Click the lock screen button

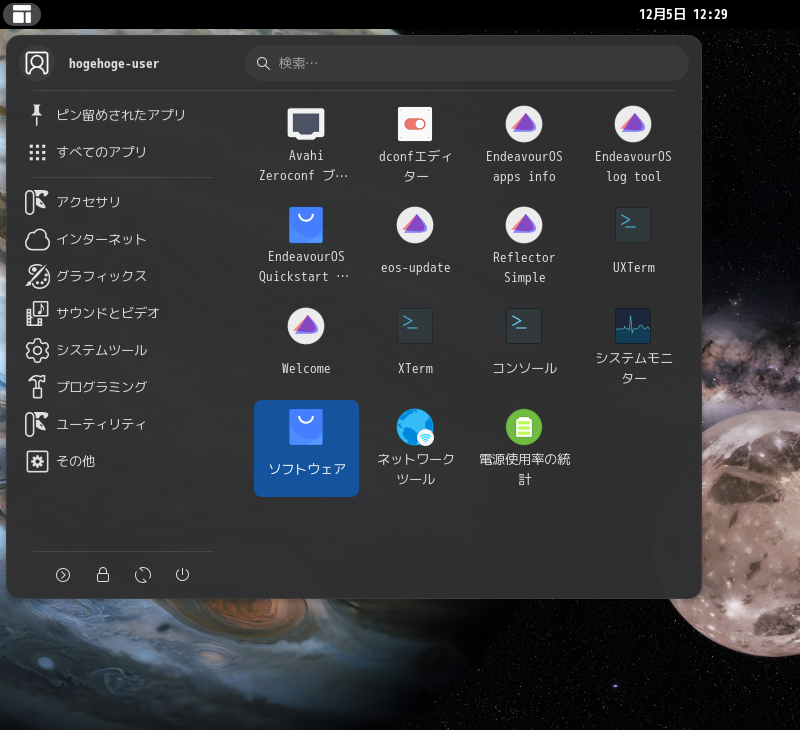pyautogui.click(x=102, y=575)
